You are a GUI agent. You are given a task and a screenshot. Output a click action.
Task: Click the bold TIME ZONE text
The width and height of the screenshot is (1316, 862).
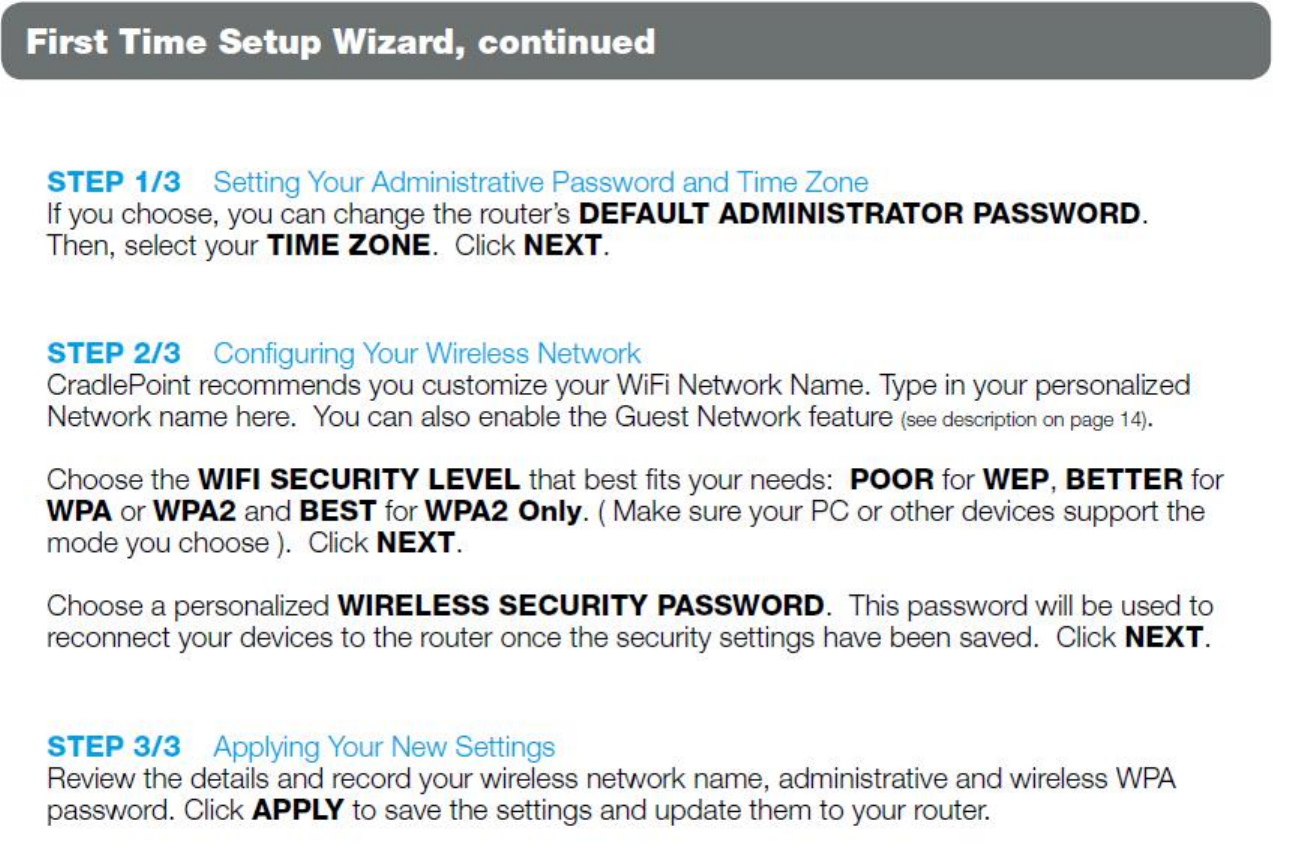(x=349, y=245)
